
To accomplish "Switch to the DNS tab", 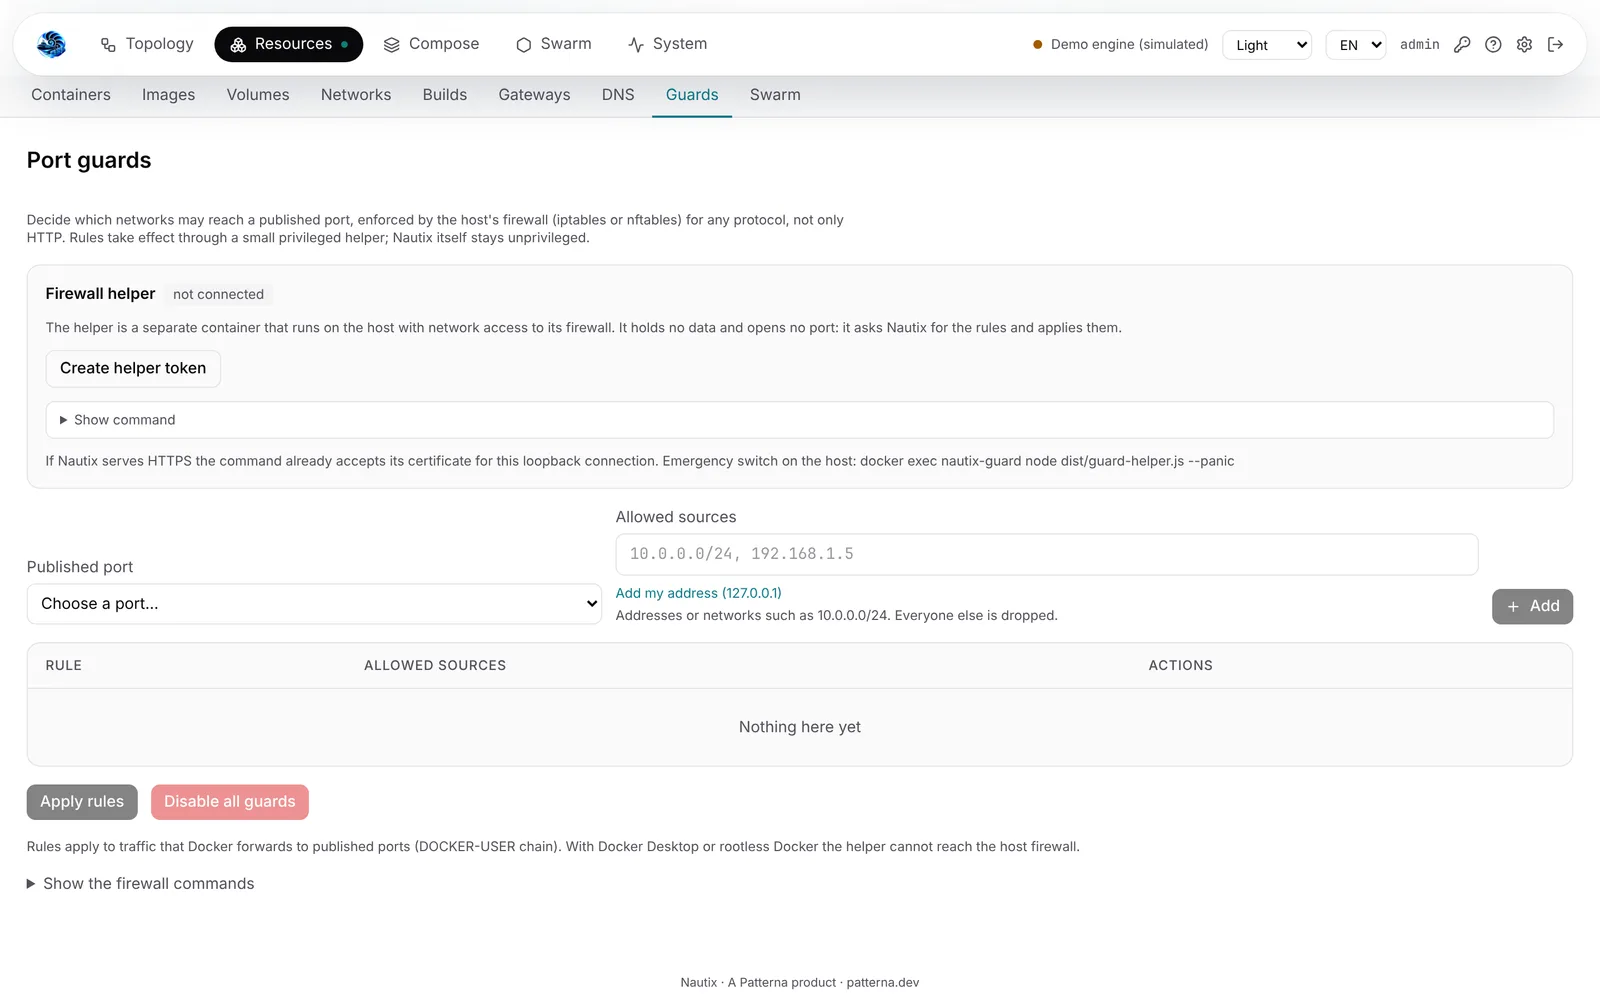I will coord(618,95).
